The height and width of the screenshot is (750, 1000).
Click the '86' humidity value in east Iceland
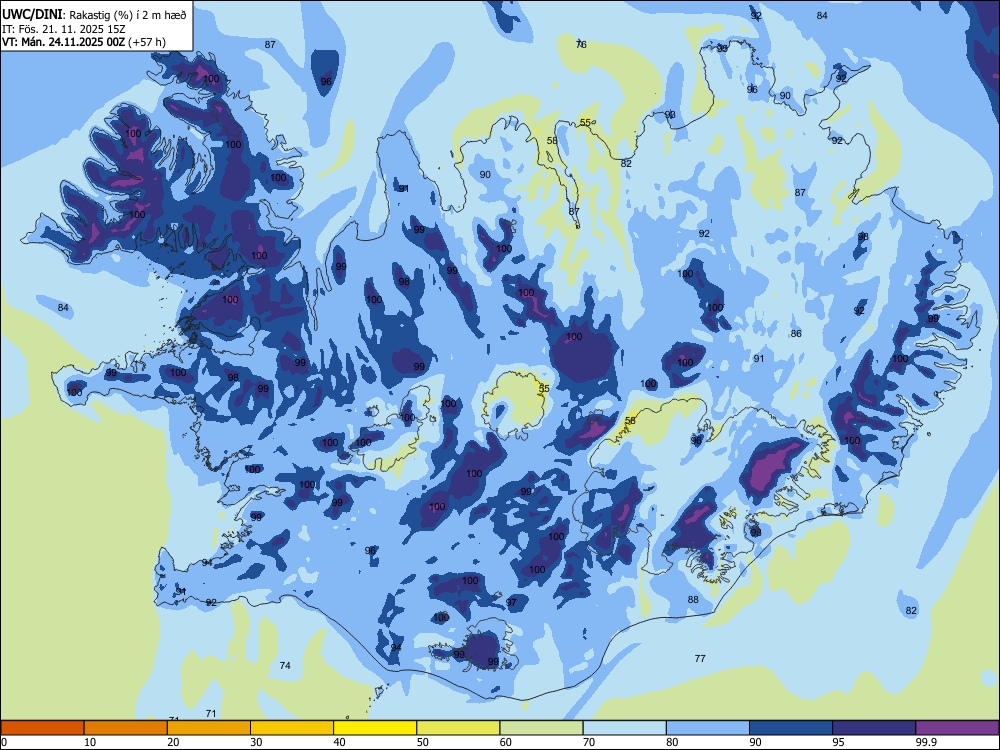796,334
